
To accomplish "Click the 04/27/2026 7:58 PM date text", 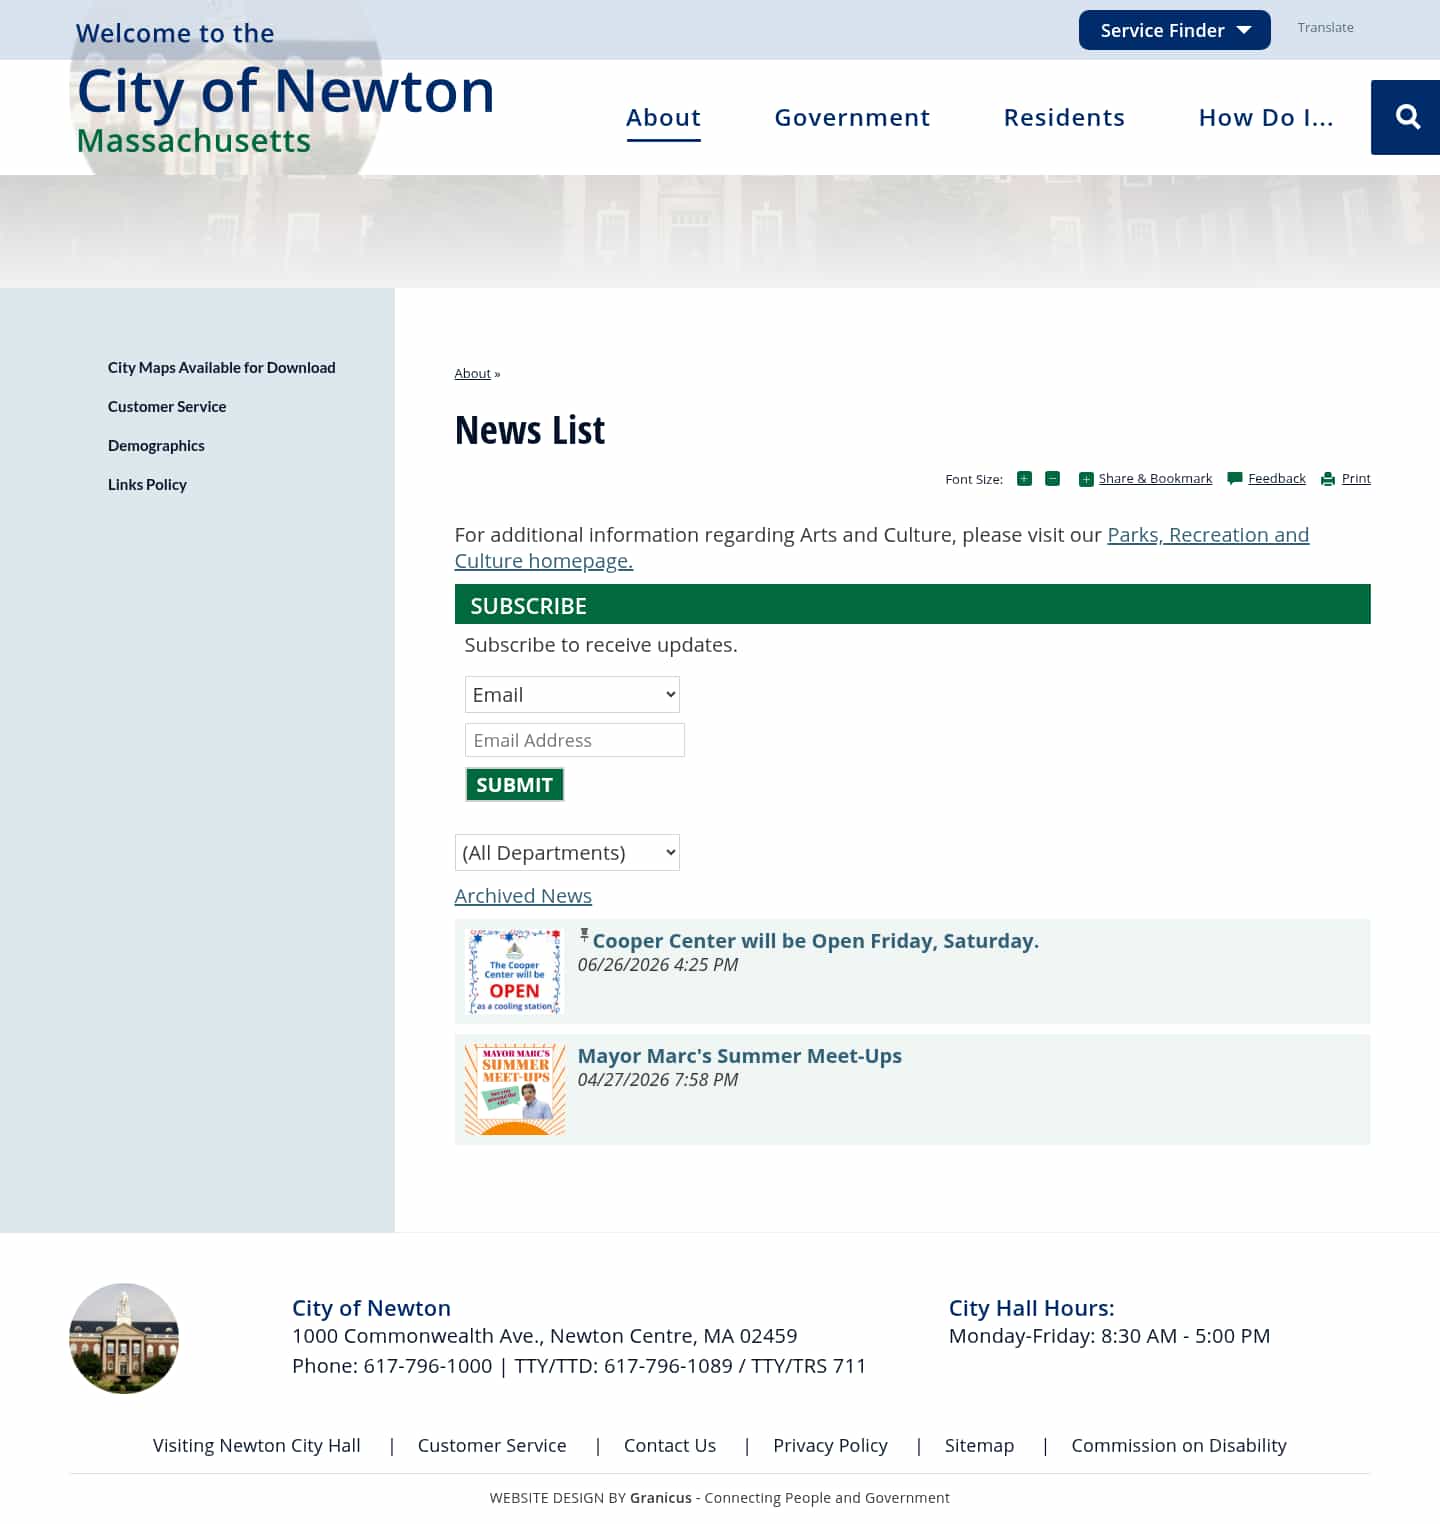I will click(658, 1080).
